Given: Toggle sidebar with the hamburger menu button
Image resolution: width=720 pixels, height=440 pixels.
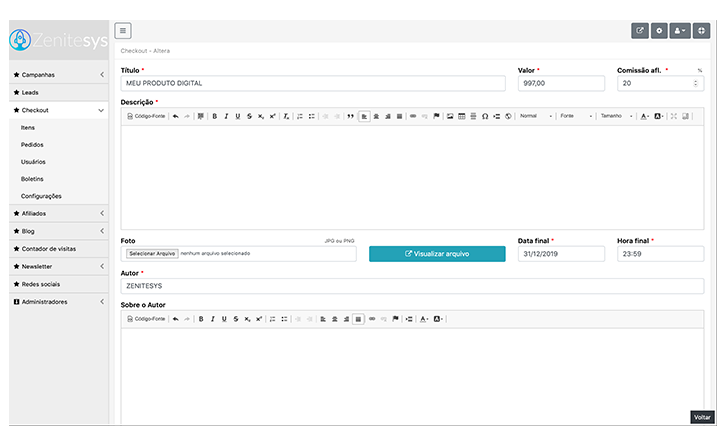Looking at the screenshot, I should tap(123, 31).
